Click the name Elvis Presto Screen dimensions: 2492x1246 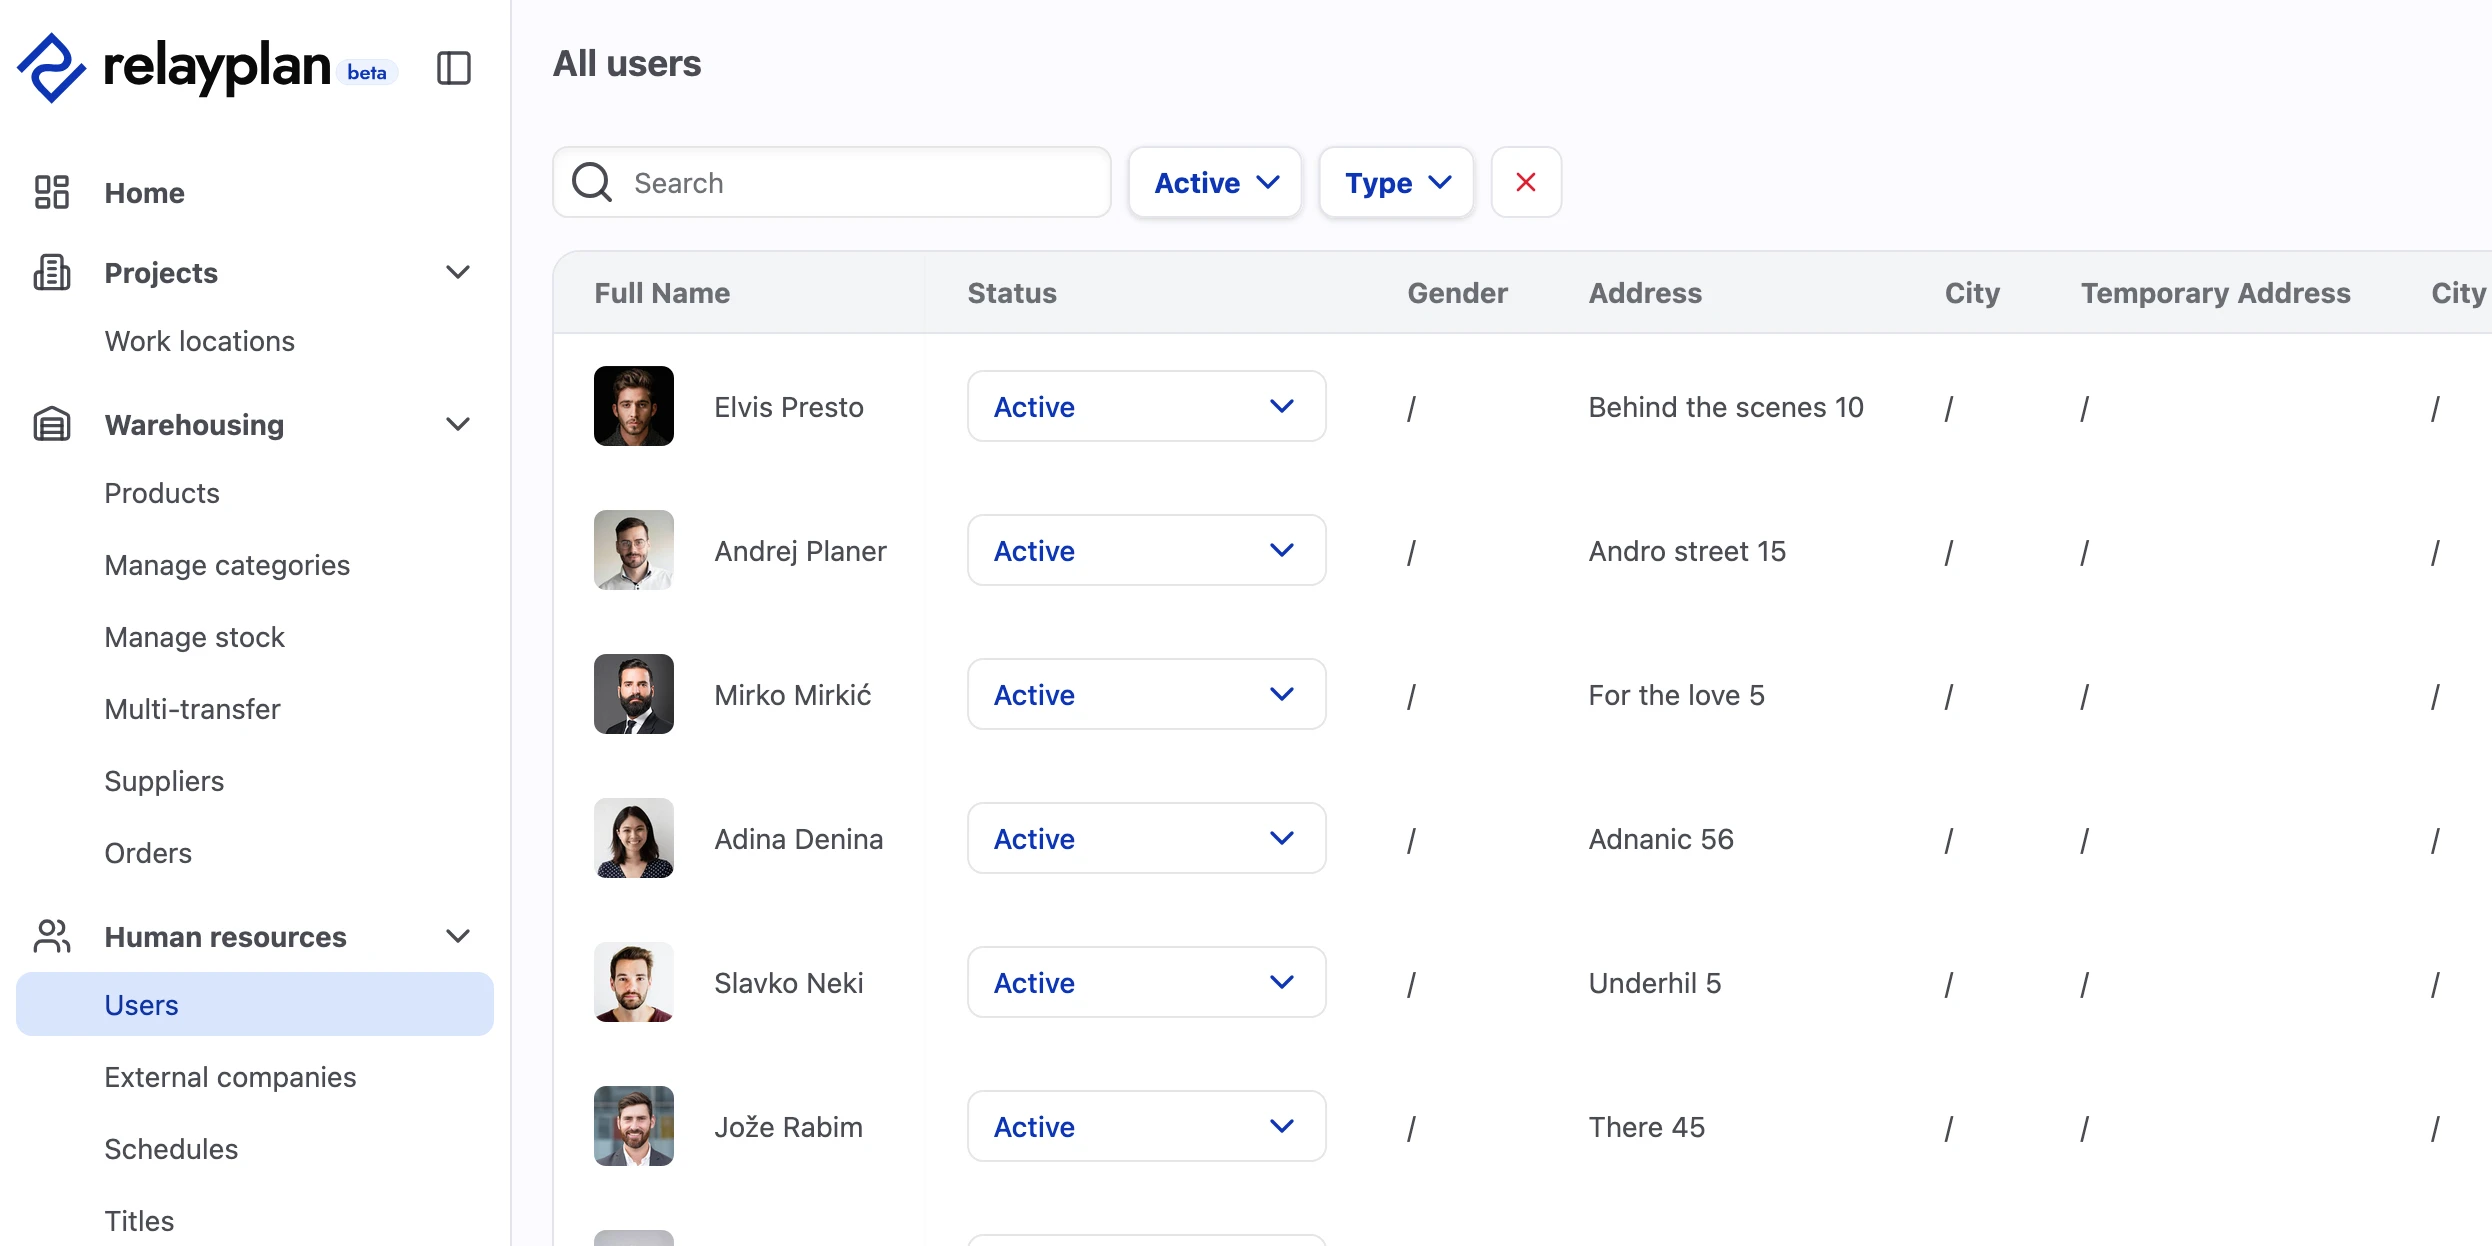[789, 407]
